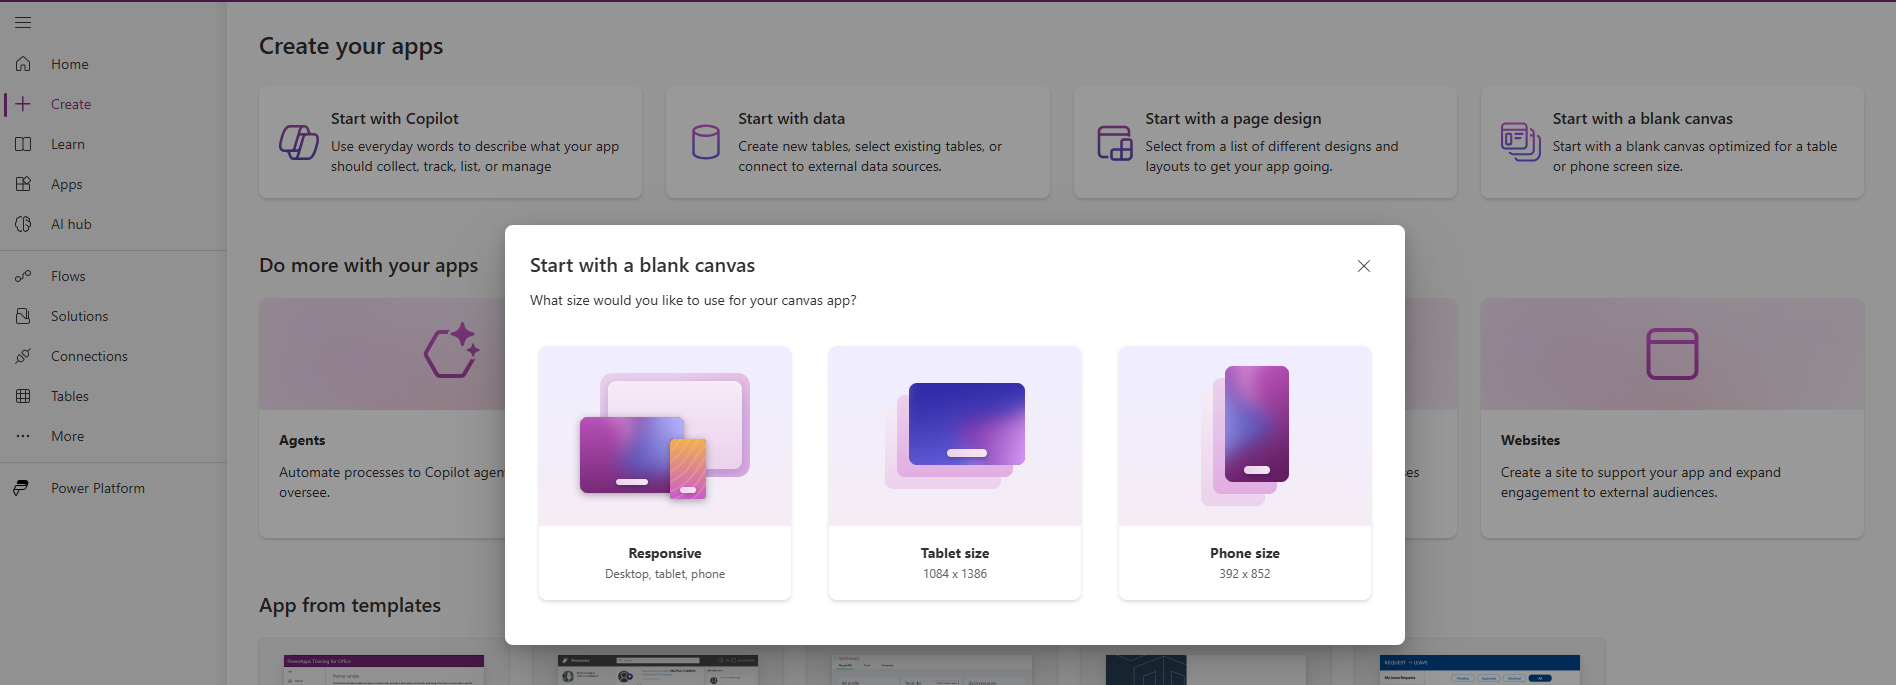Click the Power Platform icon
1896x685 pixels.
[x=21, y=488]
